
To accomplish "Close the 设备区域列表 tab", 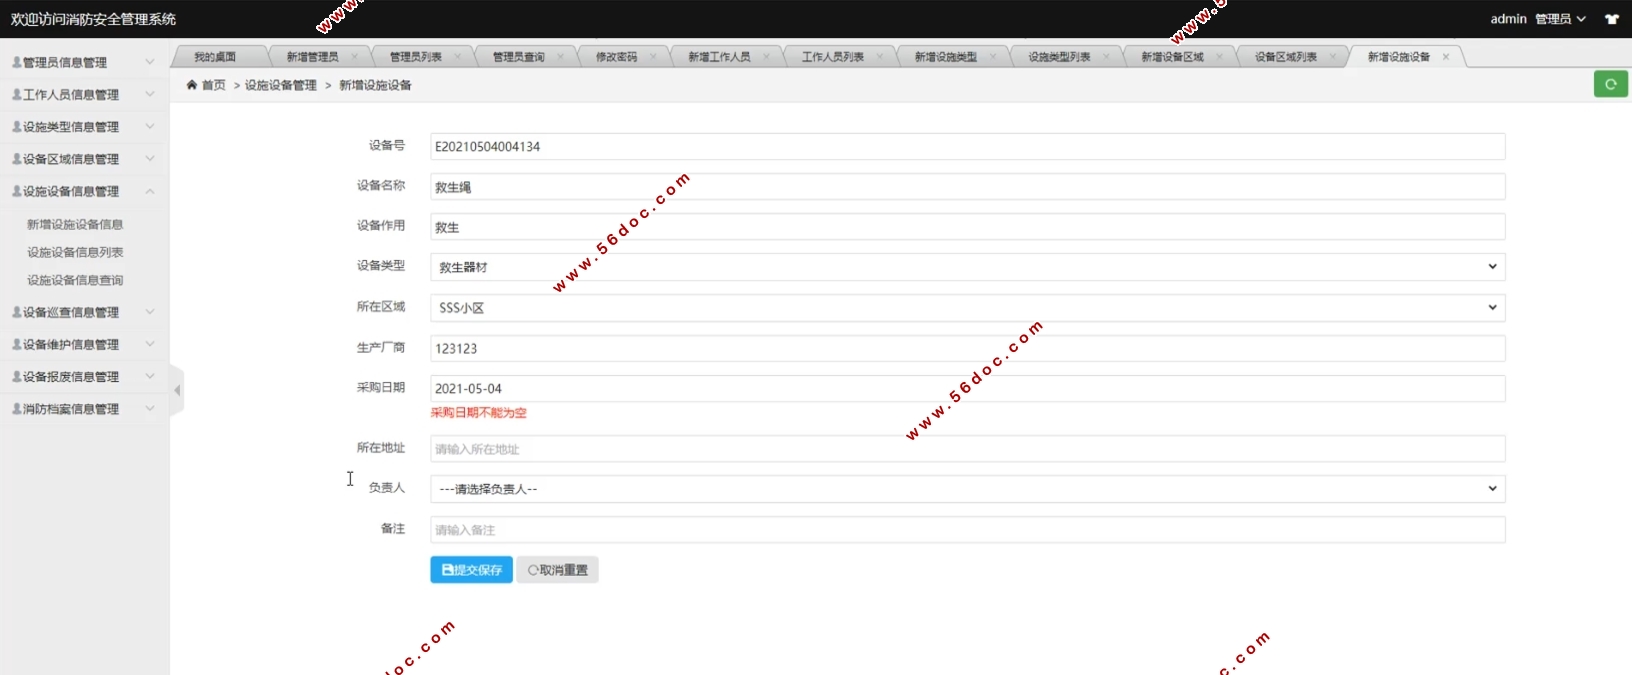I will click(x=1333, y=57).
